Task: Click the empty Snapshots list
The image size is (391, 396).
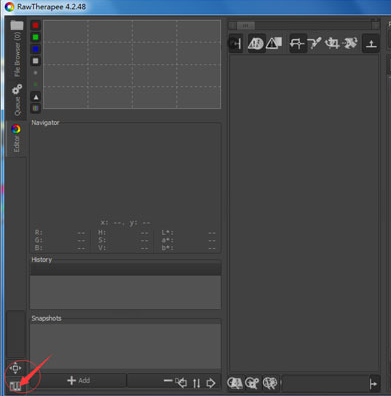Action: pos(125,346)
